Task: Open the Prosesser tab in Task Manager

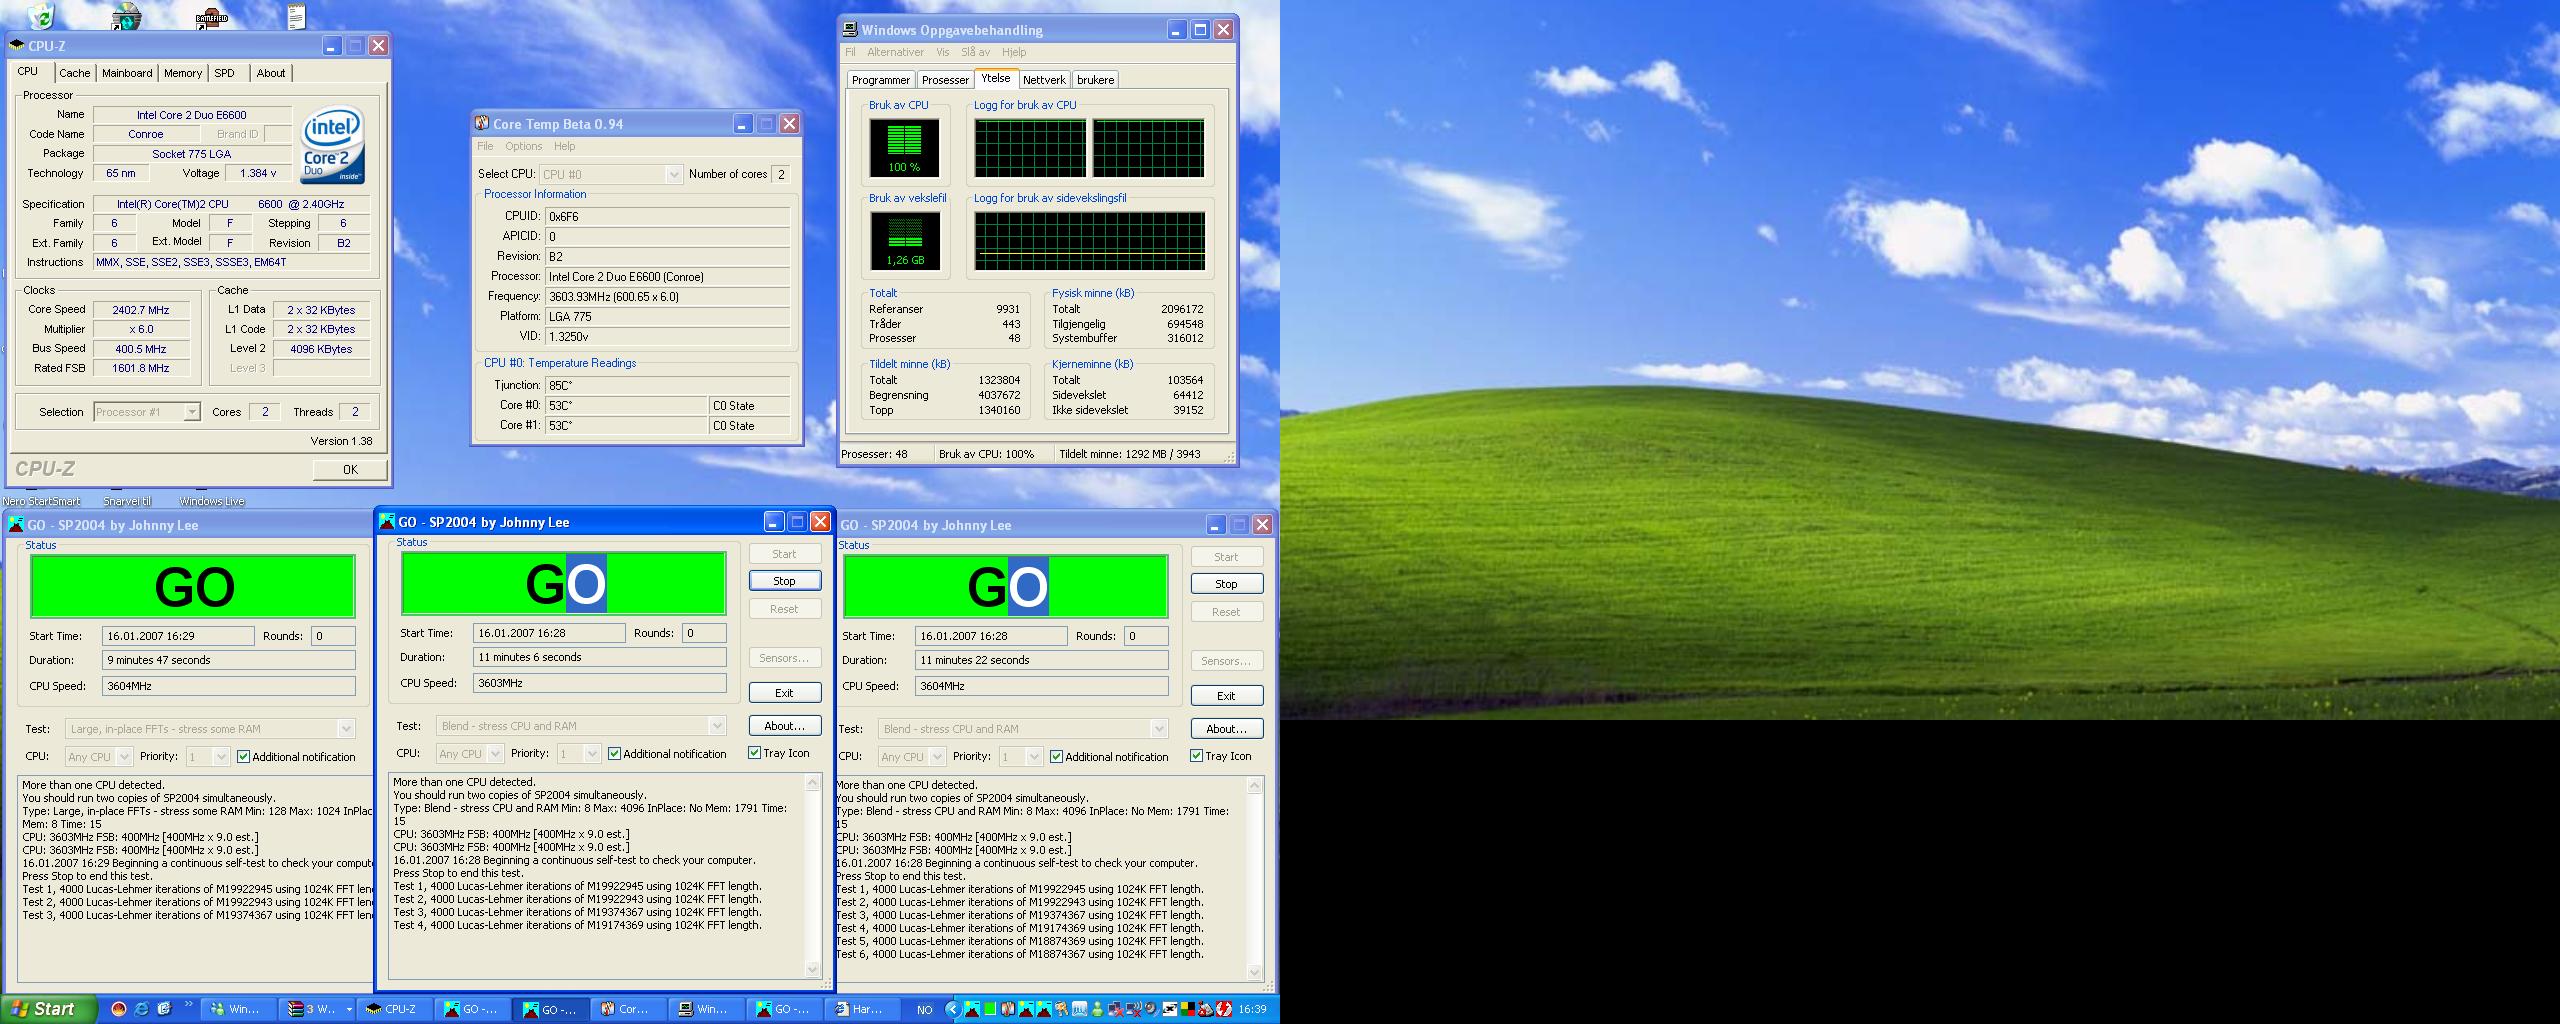Action: click(945, 80)
